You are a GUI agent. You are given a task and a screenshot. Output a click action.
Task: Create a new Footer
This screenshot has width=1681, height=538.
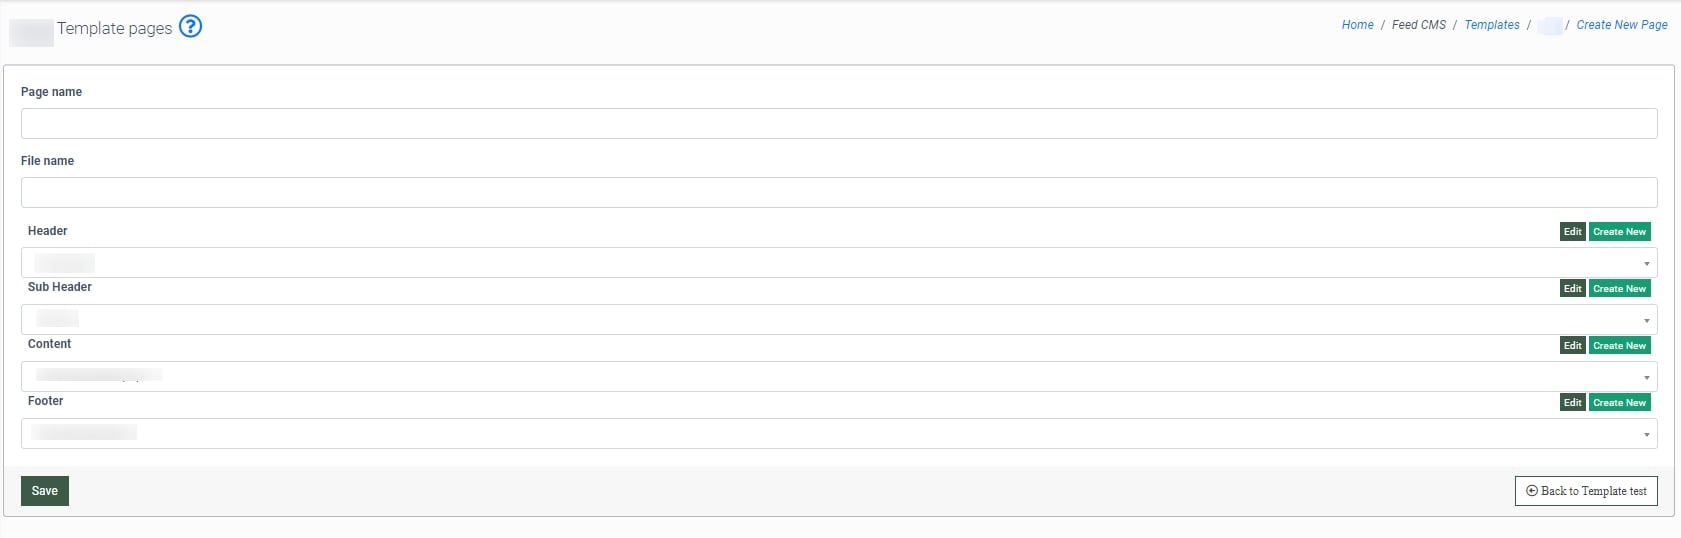[x=1619, y=403]
